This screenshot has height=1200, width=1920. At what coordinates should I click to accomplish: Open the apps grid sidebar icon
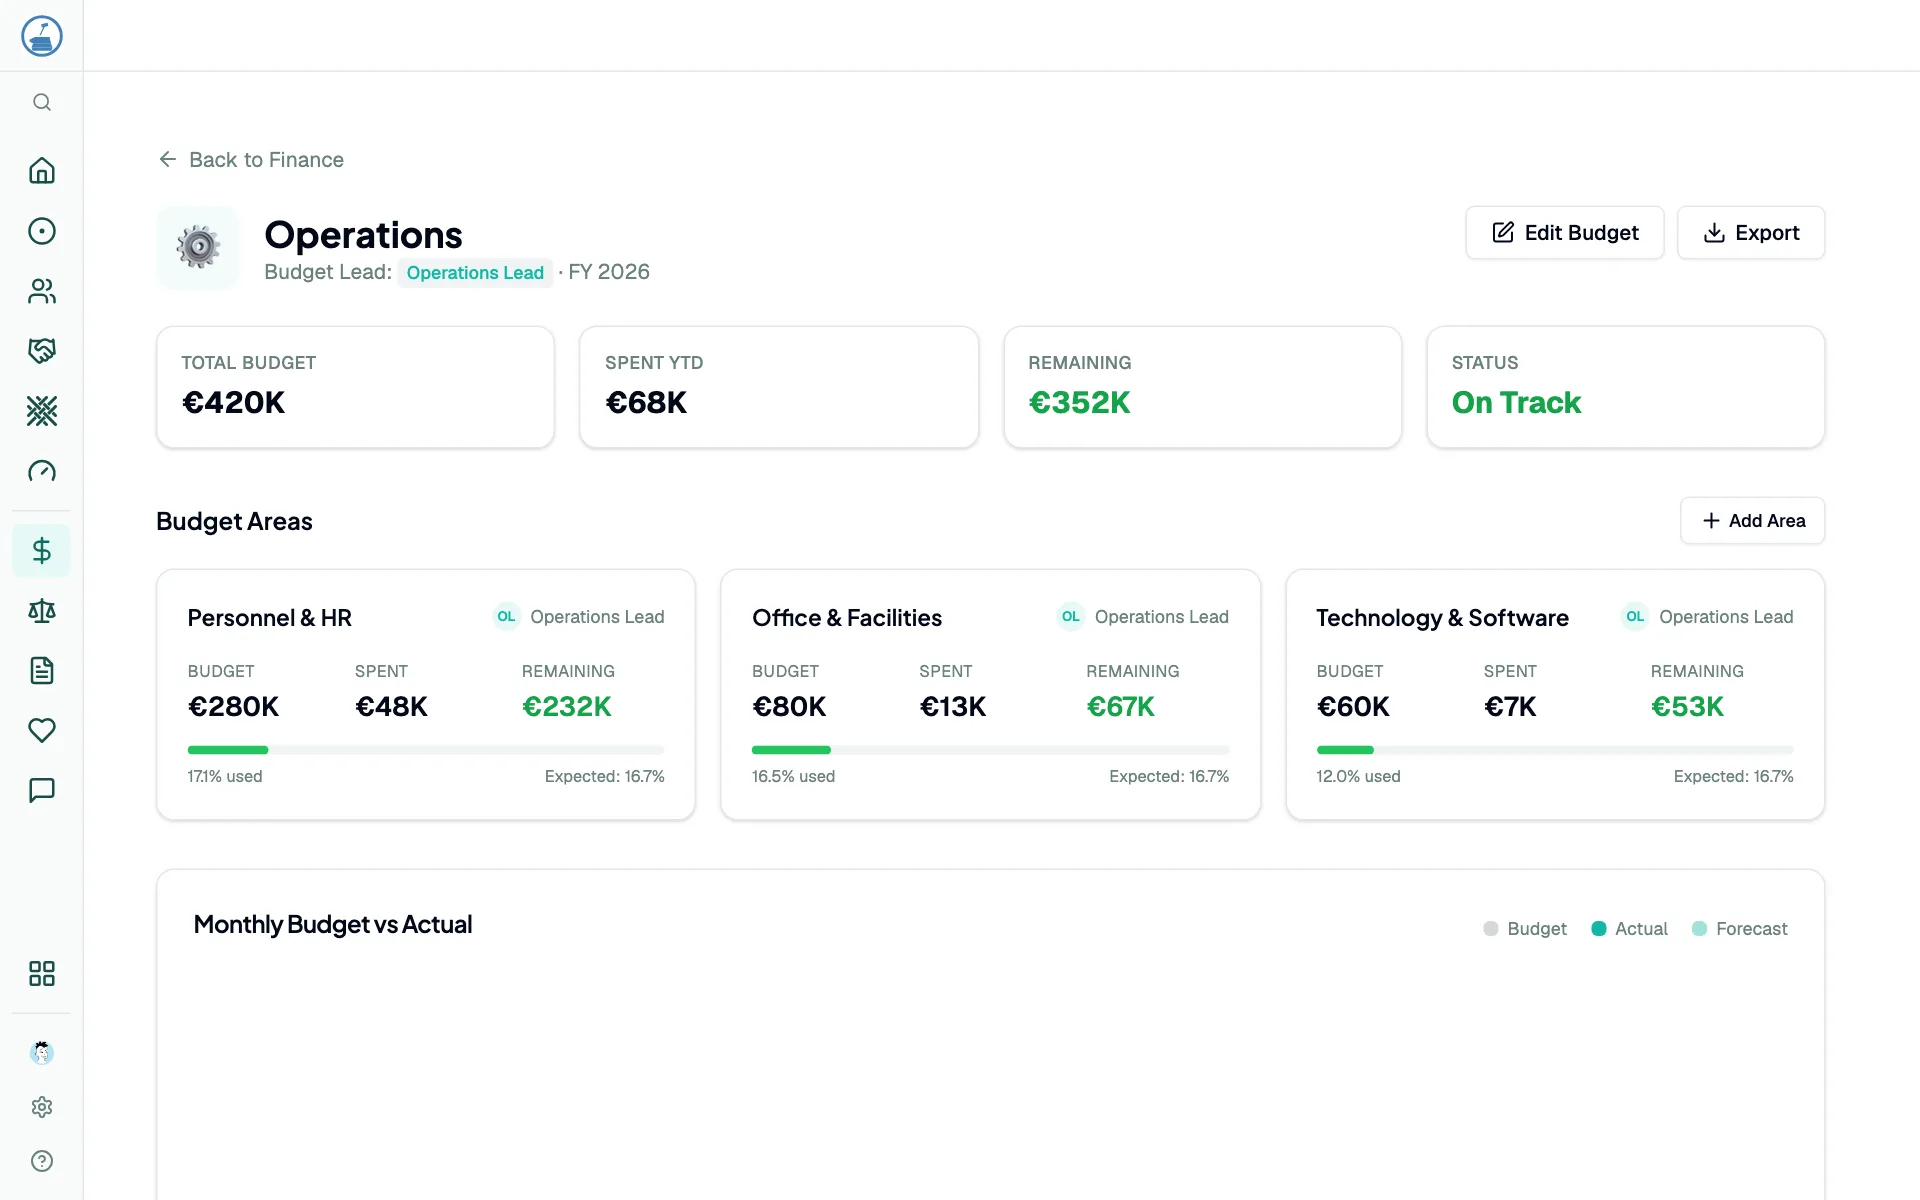41,974
